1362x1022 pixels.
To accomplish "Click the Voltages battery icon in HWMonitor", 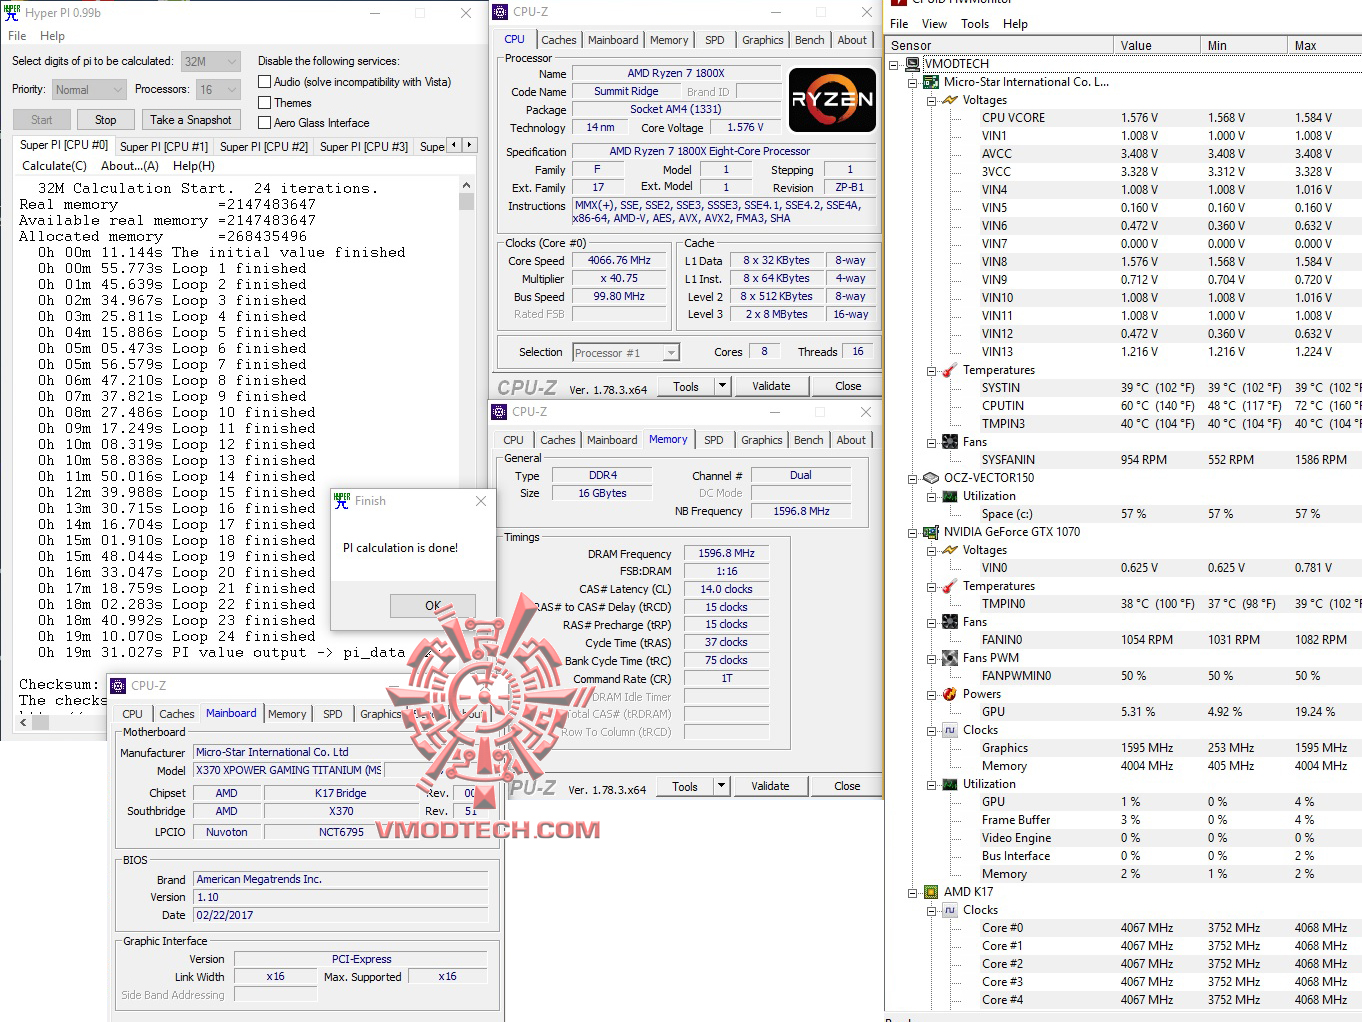I will (952, 99).
